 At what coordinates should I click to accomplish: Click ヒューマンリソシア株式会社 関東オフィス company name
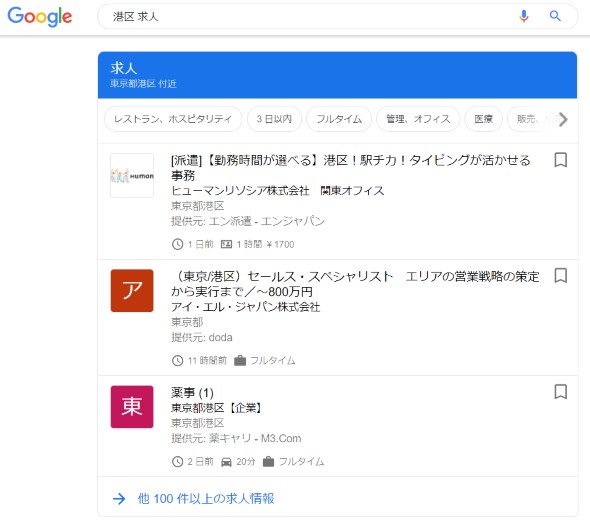click(278, 190)
